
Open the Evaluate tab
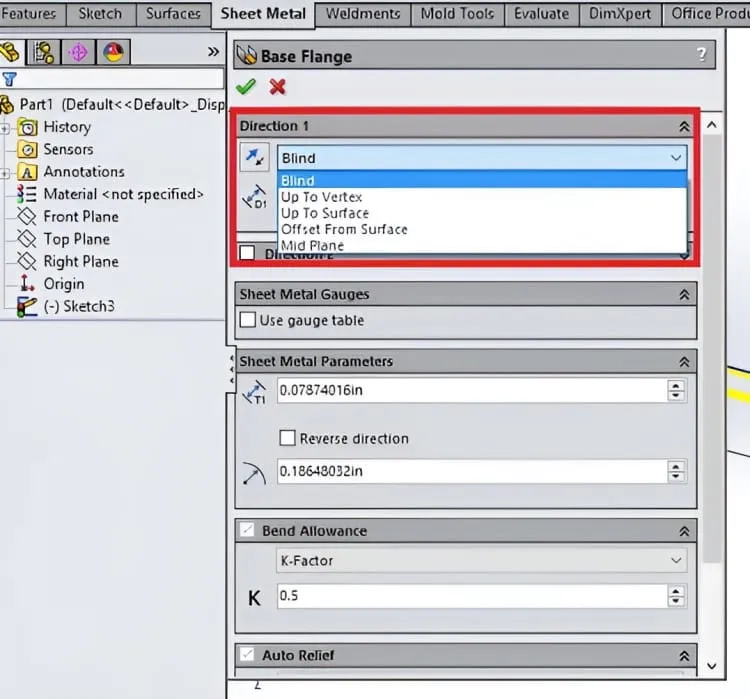(x=541, y=13)
